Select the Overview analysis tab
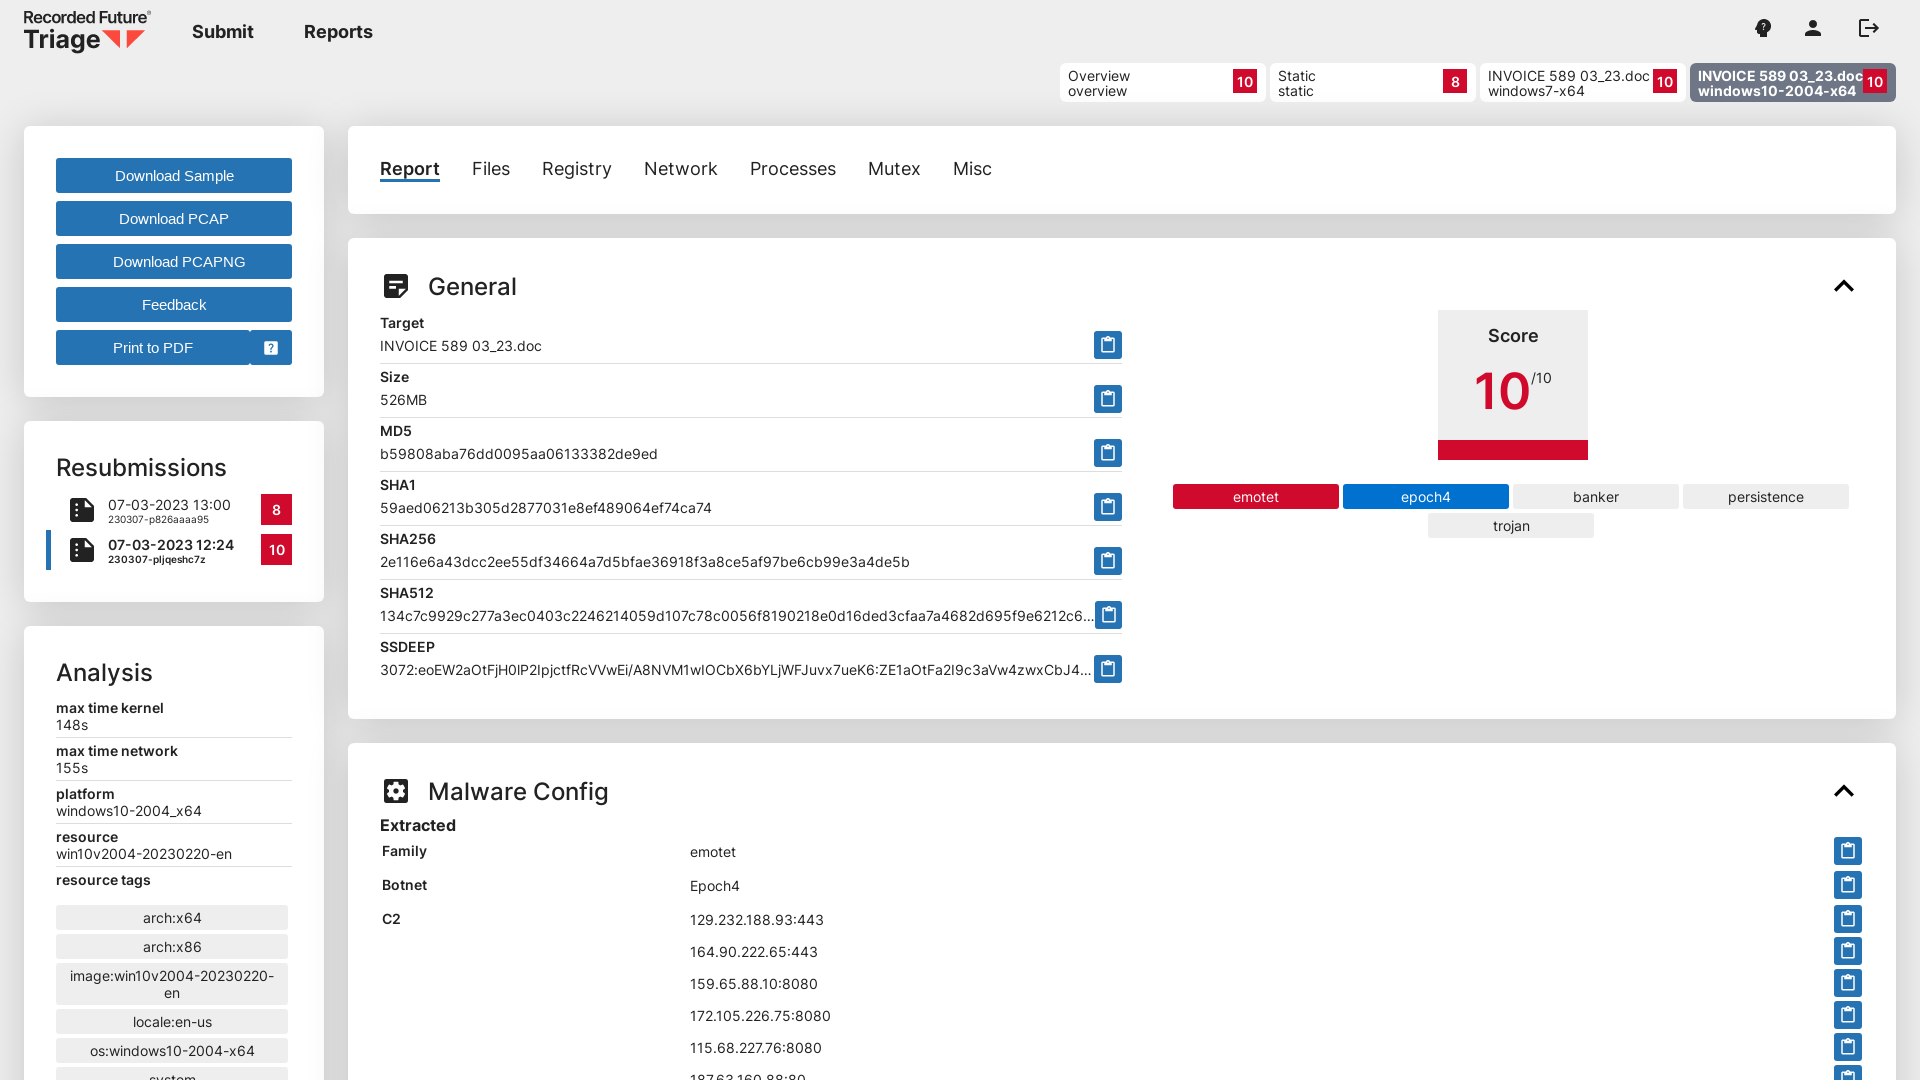 click(x=1163, y=83)
